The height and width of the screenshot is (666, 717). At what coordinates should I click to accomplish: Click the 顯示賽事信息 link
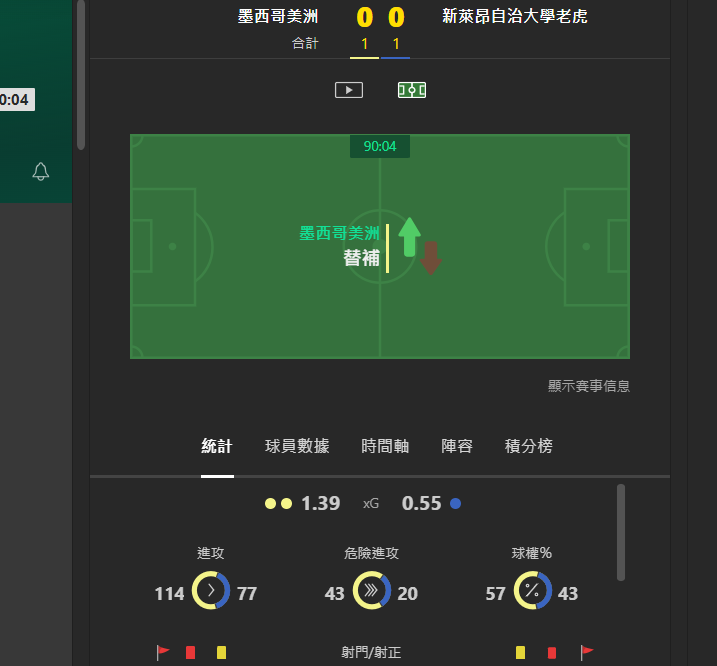589,386
